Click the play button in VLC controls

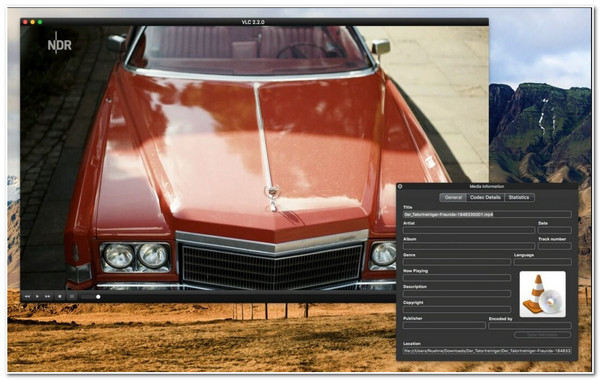(37, 297)
